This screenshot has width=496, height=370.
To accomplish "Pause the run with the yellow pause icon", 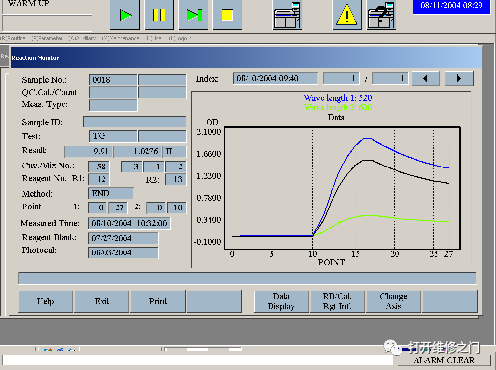I will (159, 15).
